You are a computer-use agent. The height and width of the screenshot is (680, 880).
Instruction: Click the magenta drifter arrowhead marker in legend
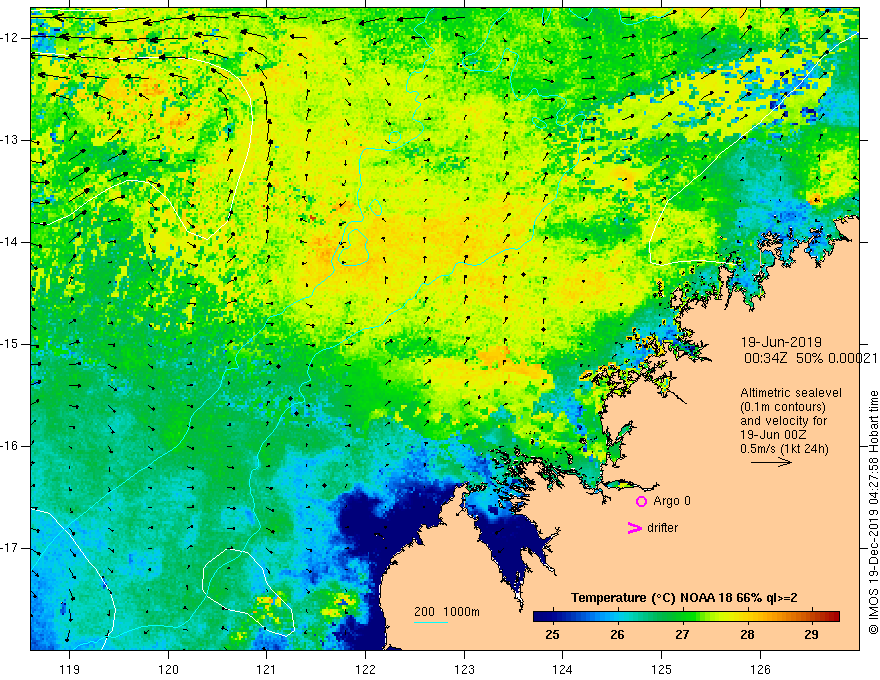pyautogui.click(x=634, y=528)
